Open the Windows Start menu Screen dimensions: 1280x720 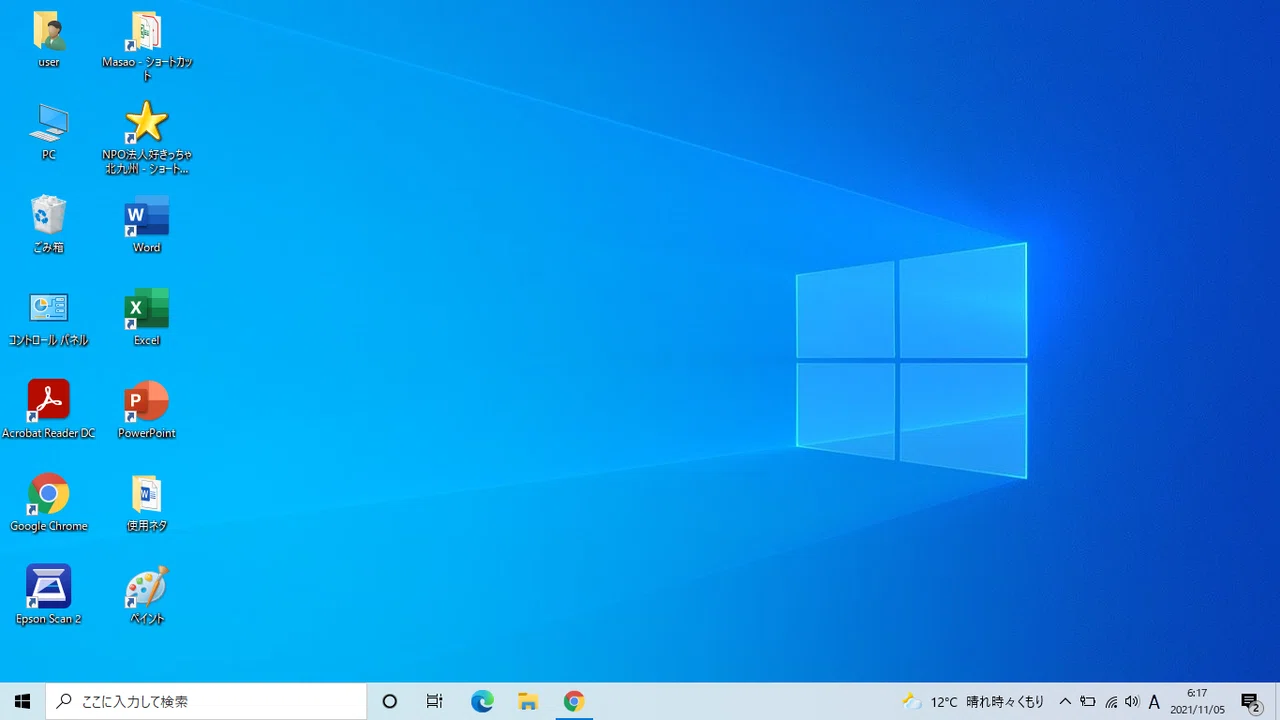tap(23, 701)
